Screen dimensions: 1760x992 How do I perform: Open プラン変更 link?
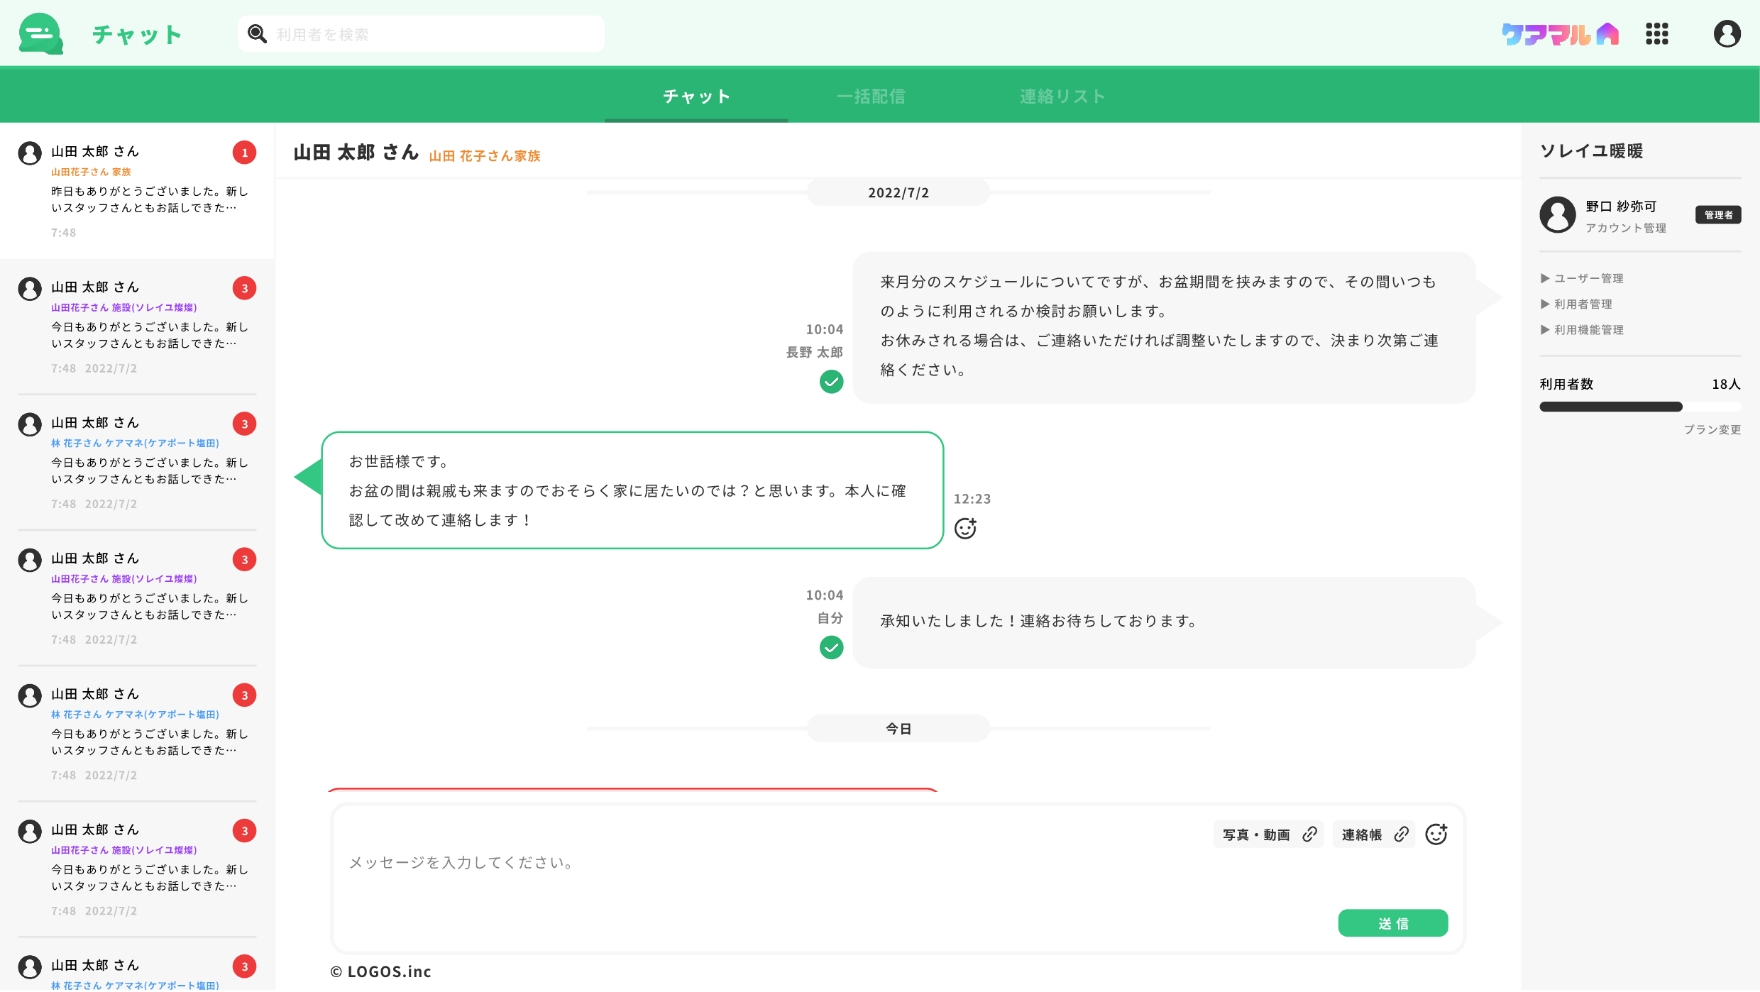[1712, 430]
